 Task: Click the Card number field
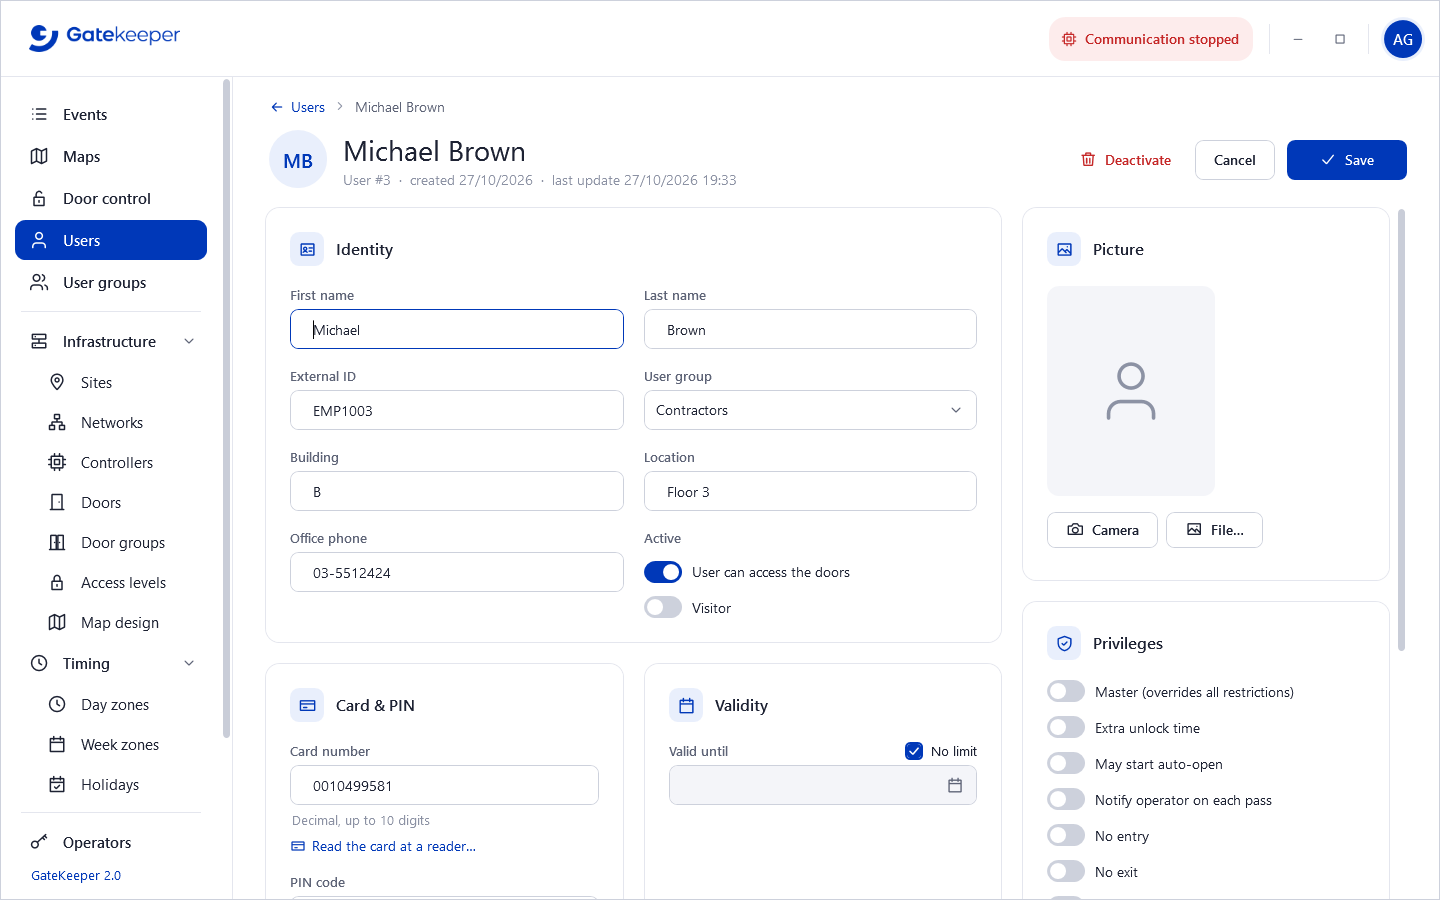(444, 785)
